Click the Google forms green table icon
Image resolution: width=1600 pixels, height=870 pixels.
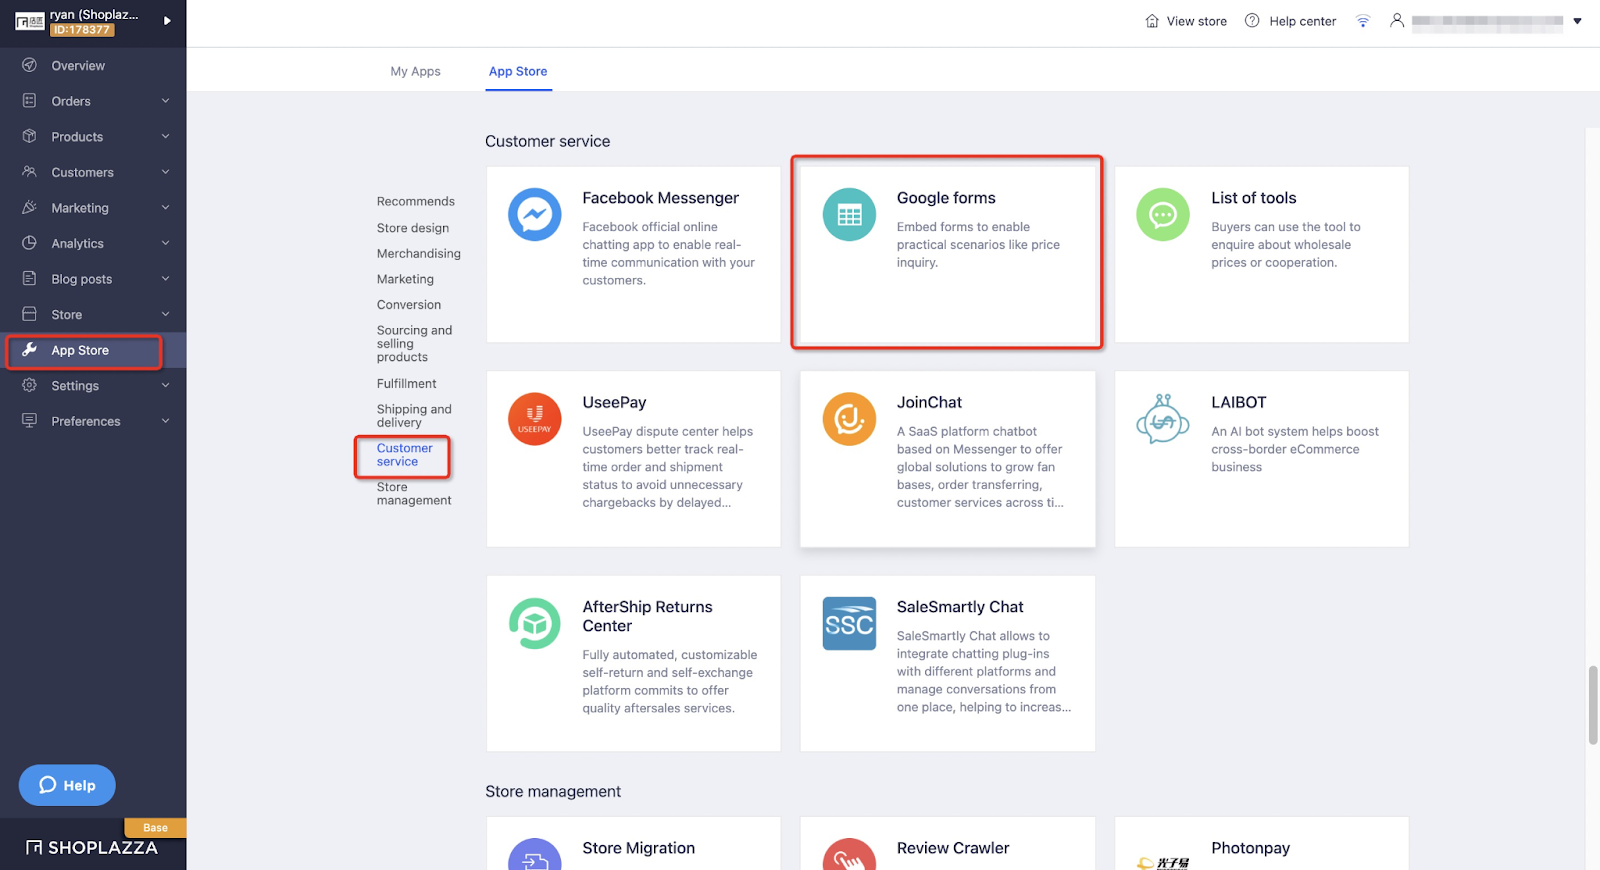pyautogui.click(x=849, y=214)
